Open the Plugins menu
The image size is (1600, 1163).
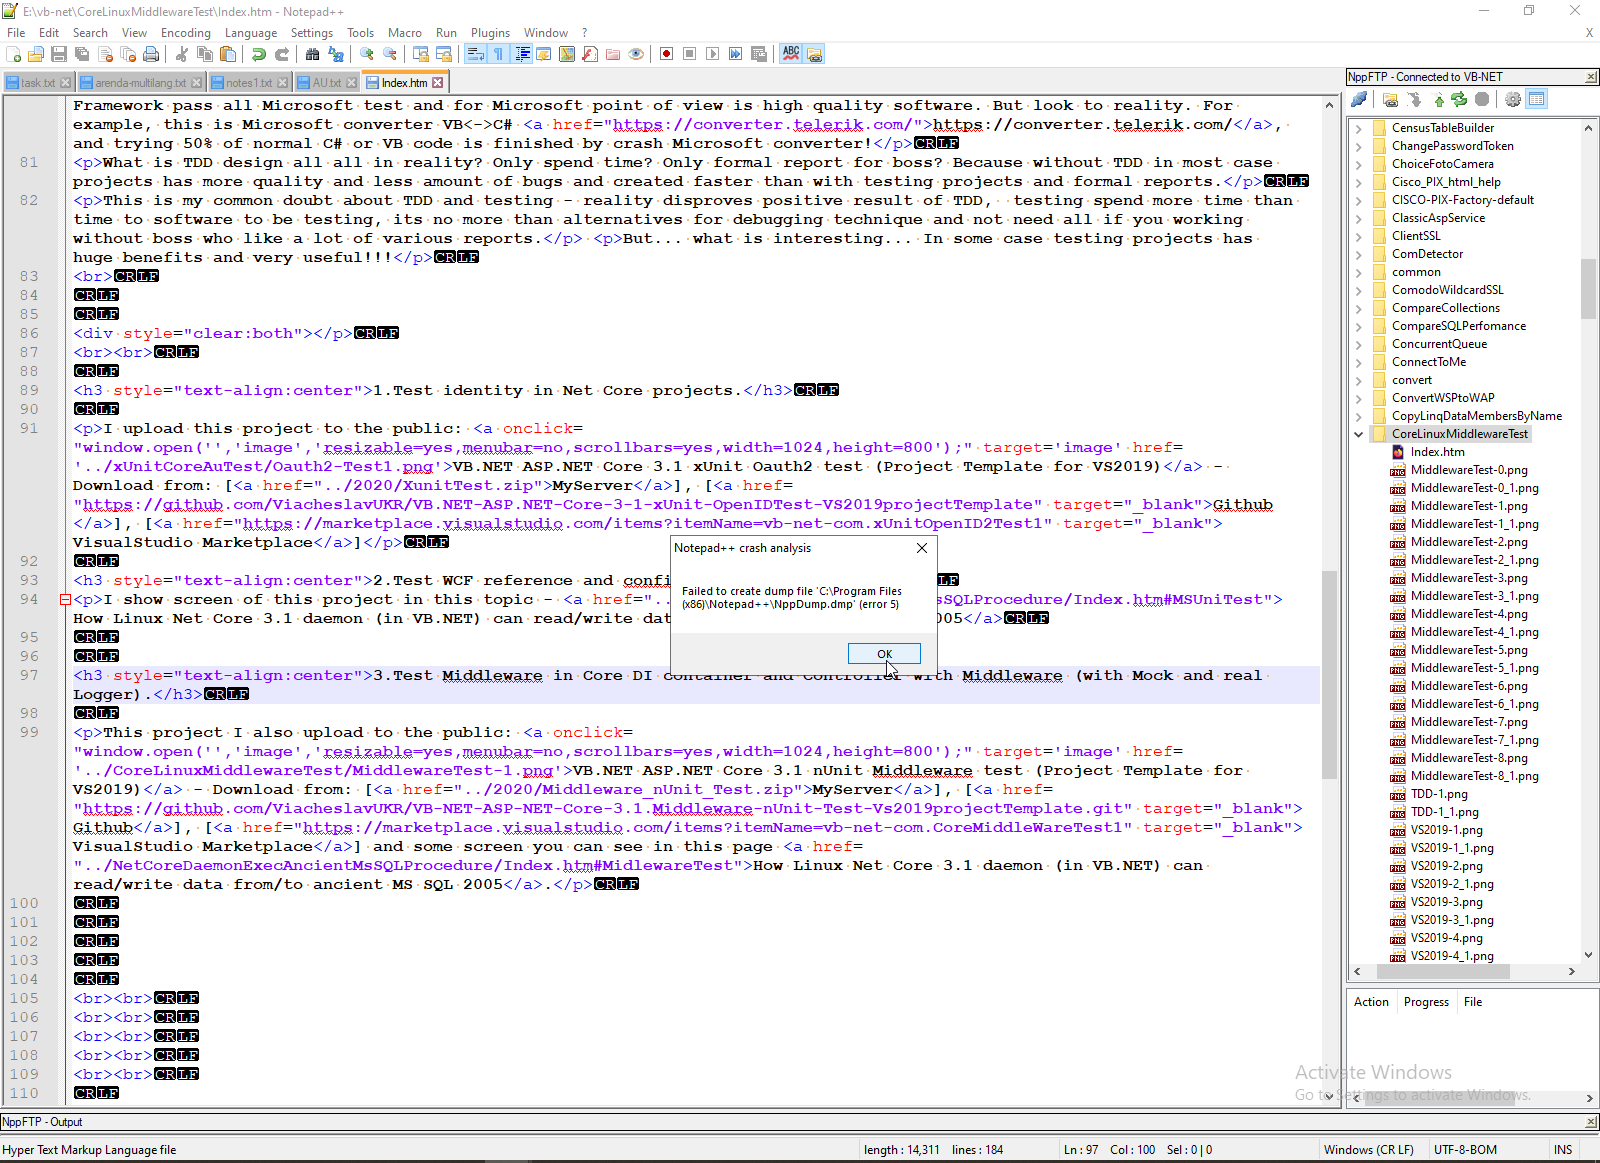(490, 33)
